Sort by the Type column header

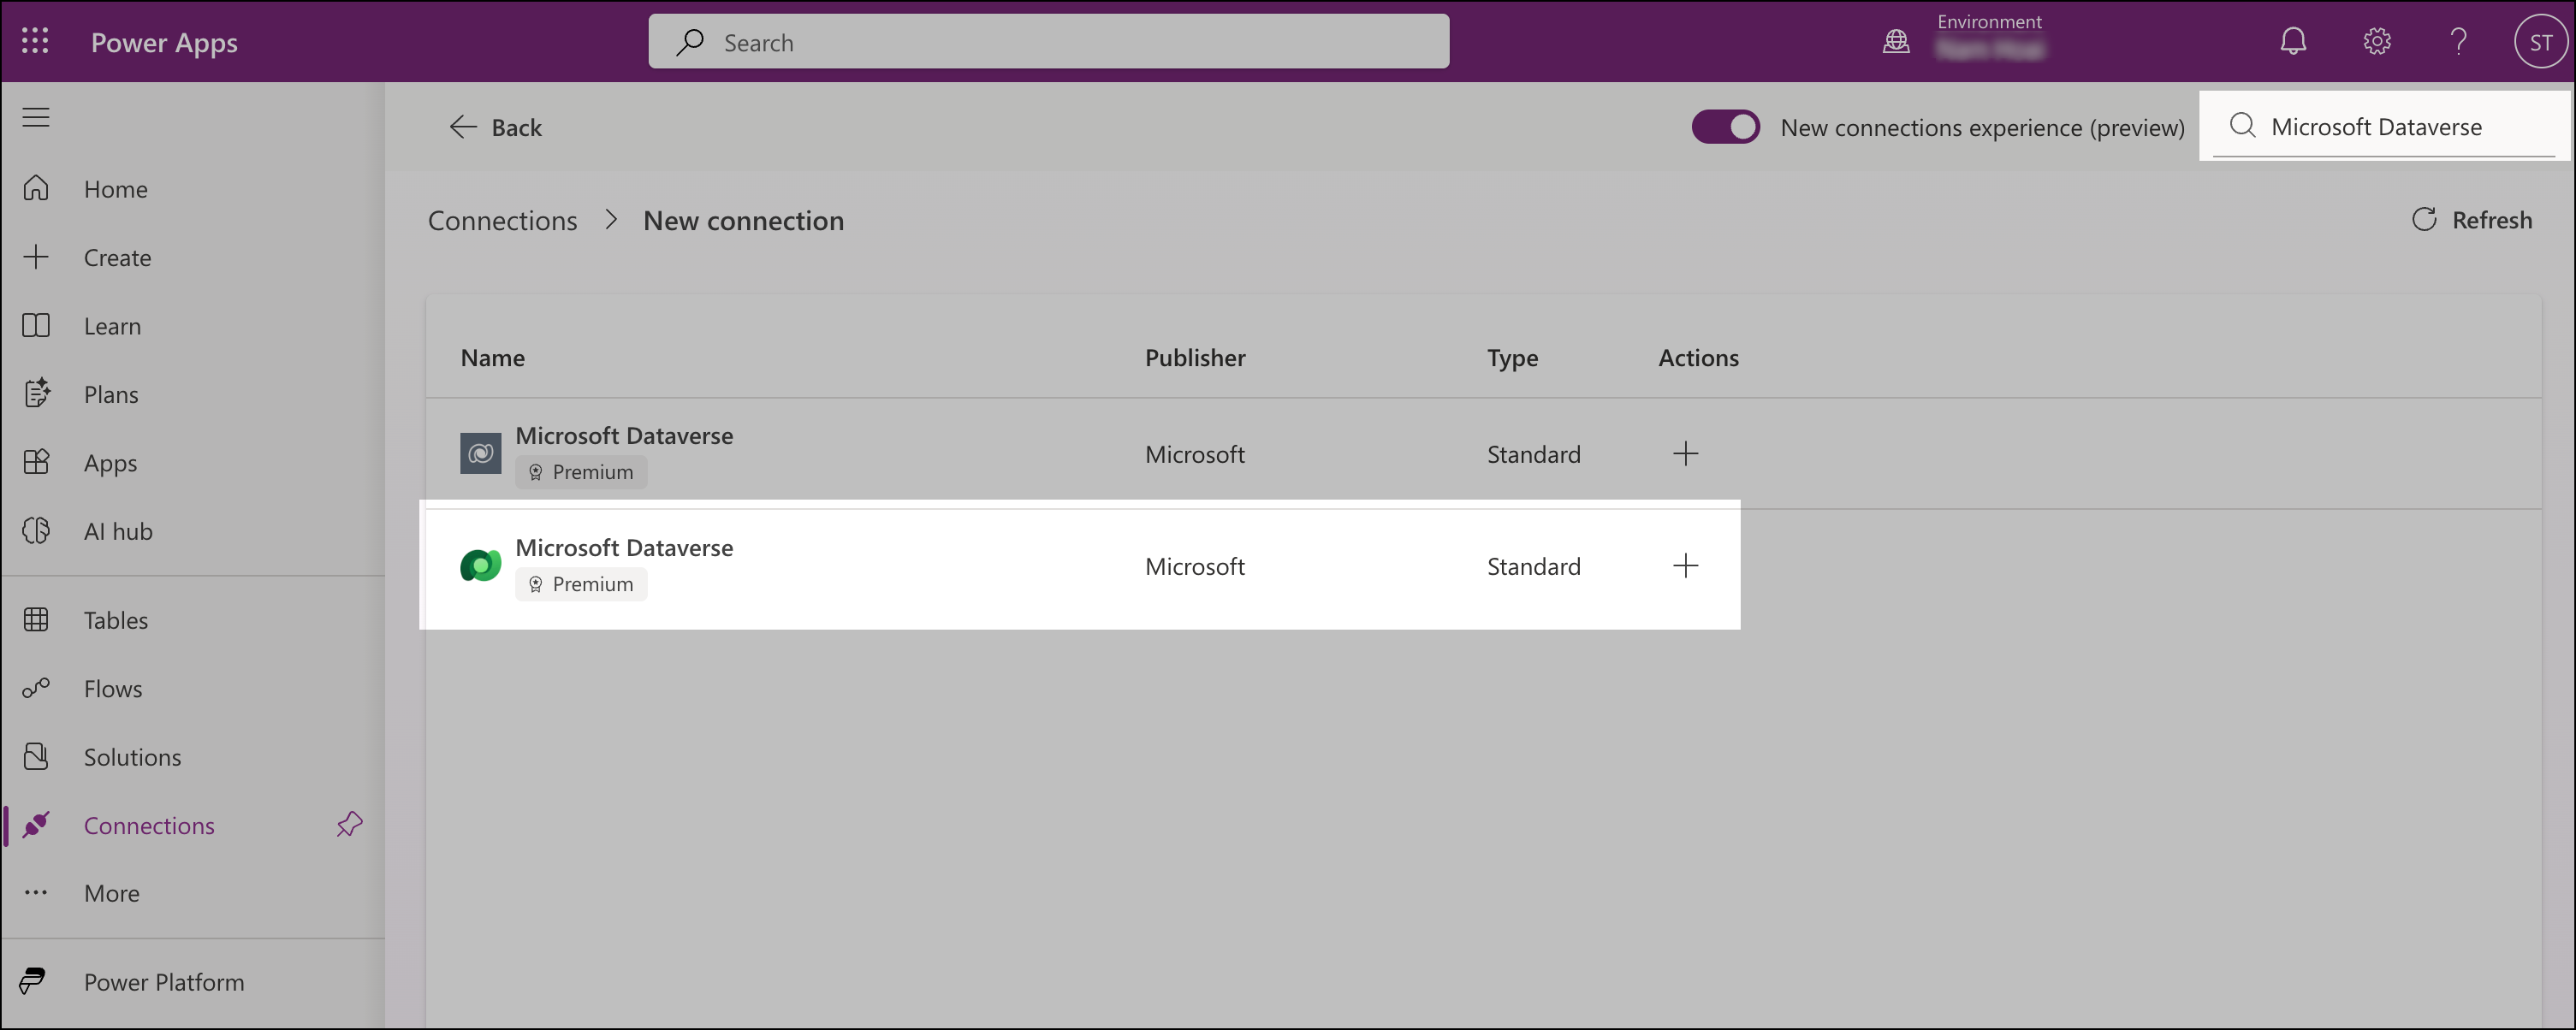tap(1512, 358)
